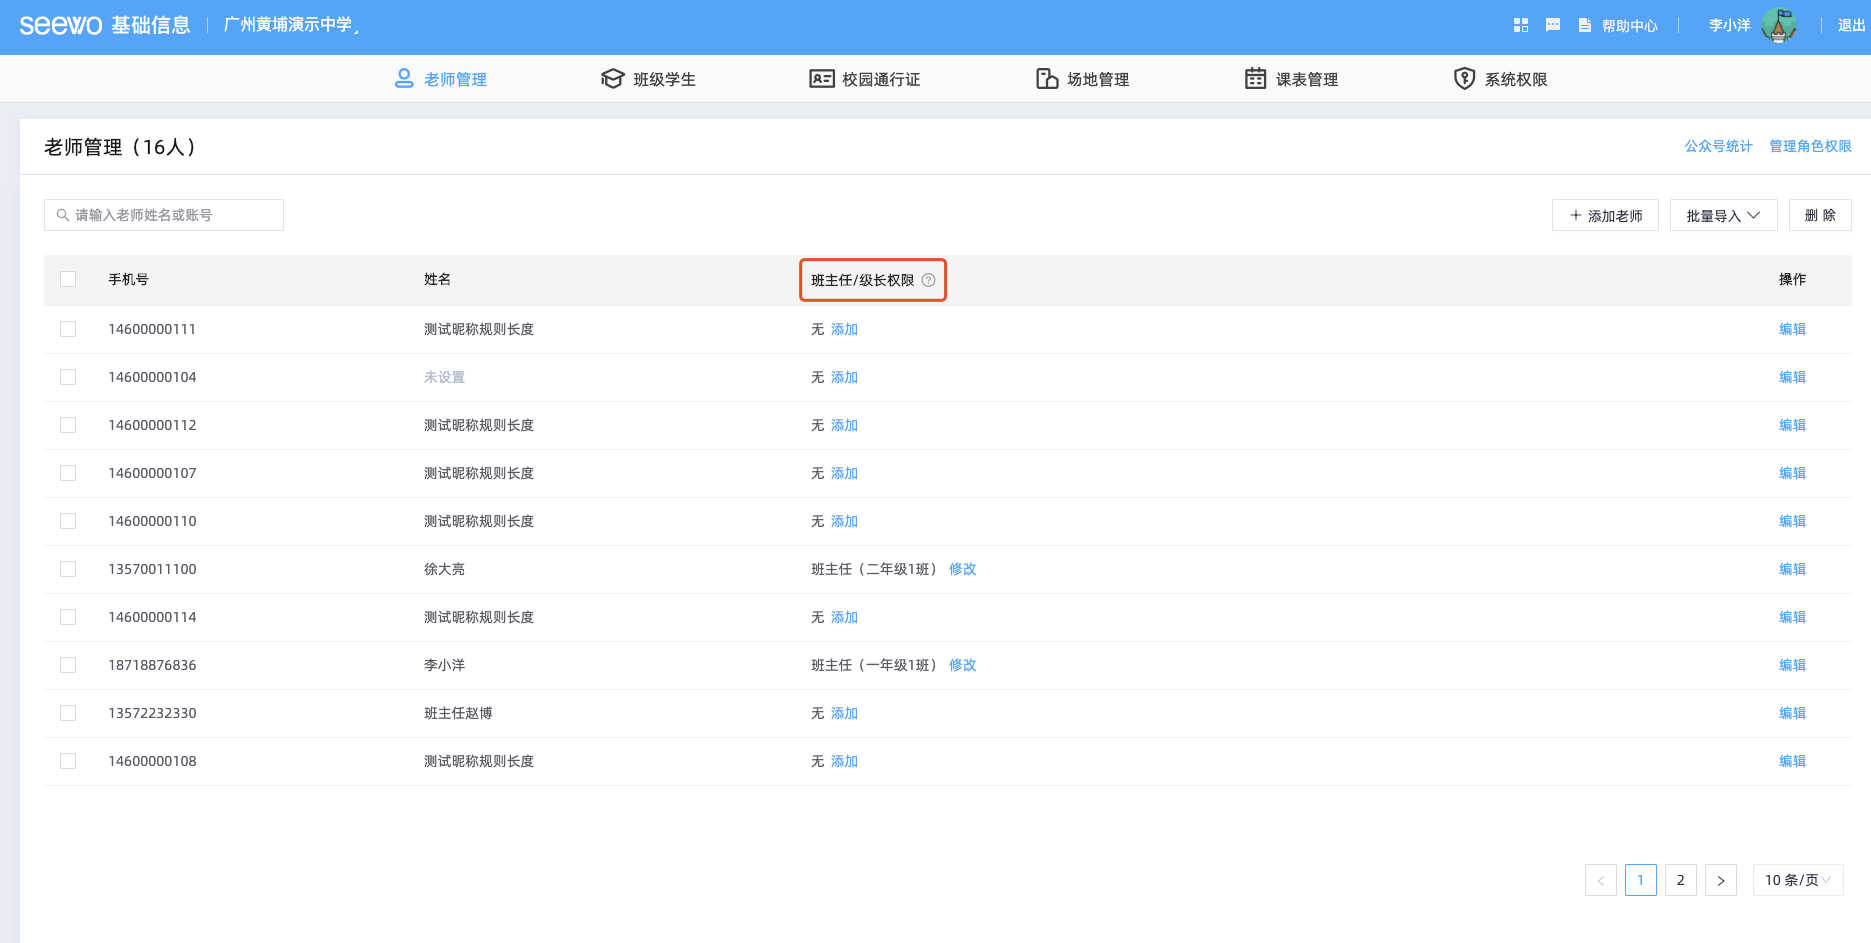This screenshot has height=943, width=1871.
Task: Go to next page using right arrow
Action: click(x=1720, y=880)
